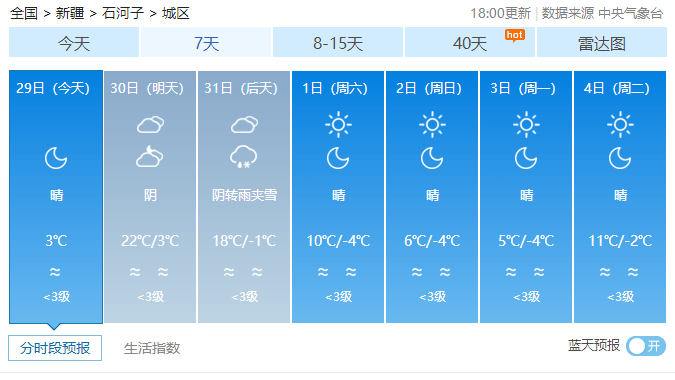Switch to the 8-15天 forecast tab
This screenshot has height=380, width=675.
coord(338,43)
